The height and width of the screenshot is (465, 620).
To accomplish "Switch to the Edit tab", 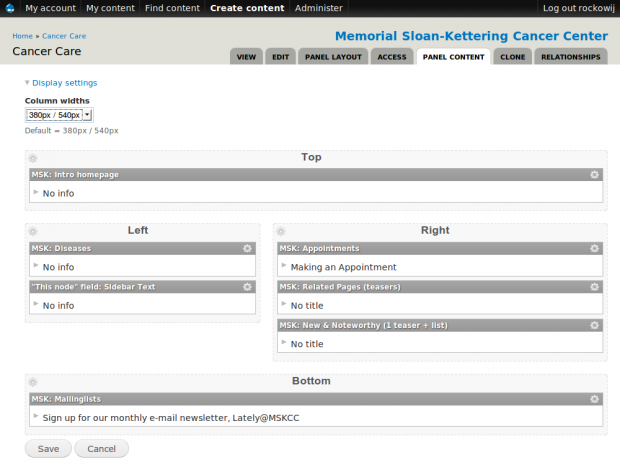I will (280, 57).
